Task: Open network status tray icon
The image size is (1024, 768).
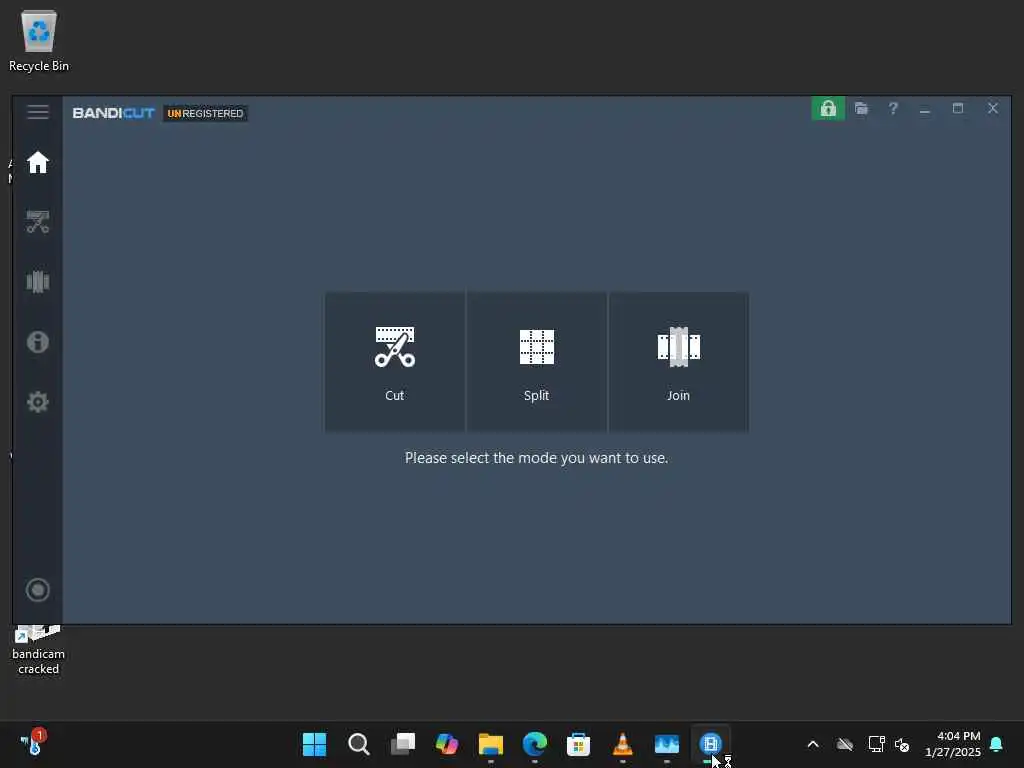Action: (x=876, y=744)
